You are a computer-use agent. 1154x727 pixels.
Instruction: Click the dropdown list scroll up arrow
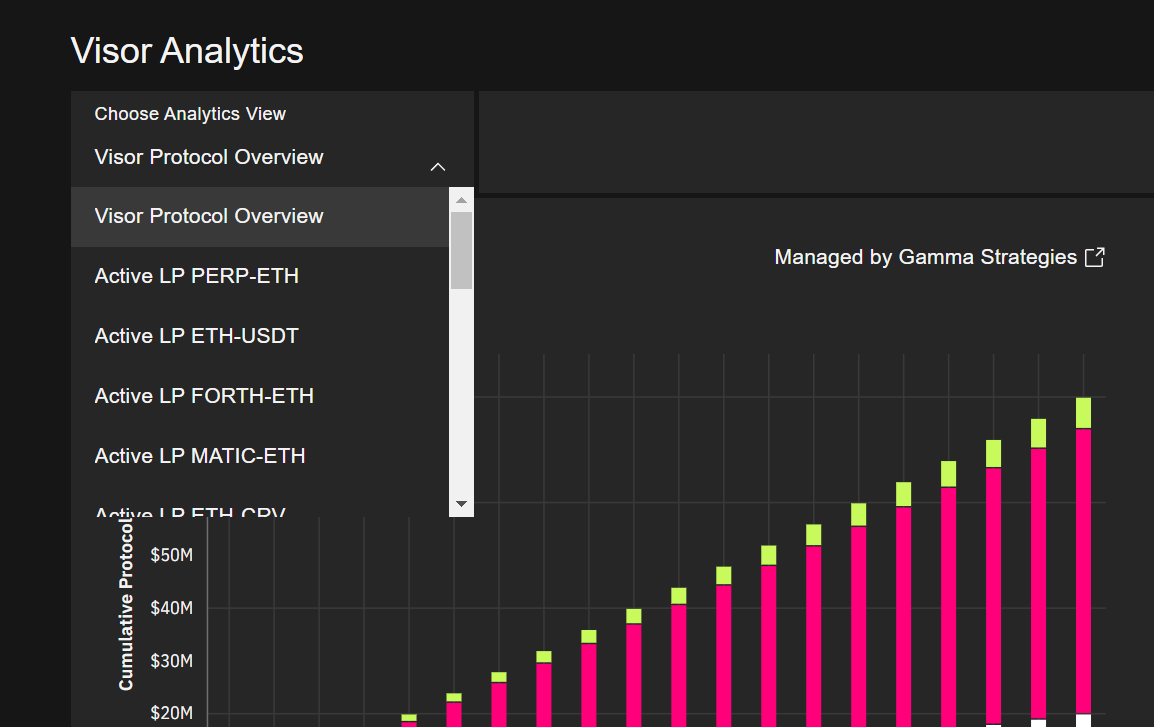point(461,200)
